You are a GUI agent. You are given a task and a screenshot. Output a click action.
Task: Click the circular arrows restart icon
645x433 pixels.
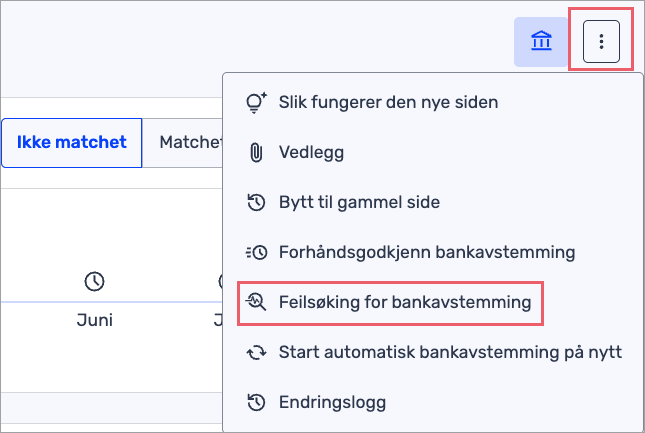pyautogui.click(x=256, y=352)
